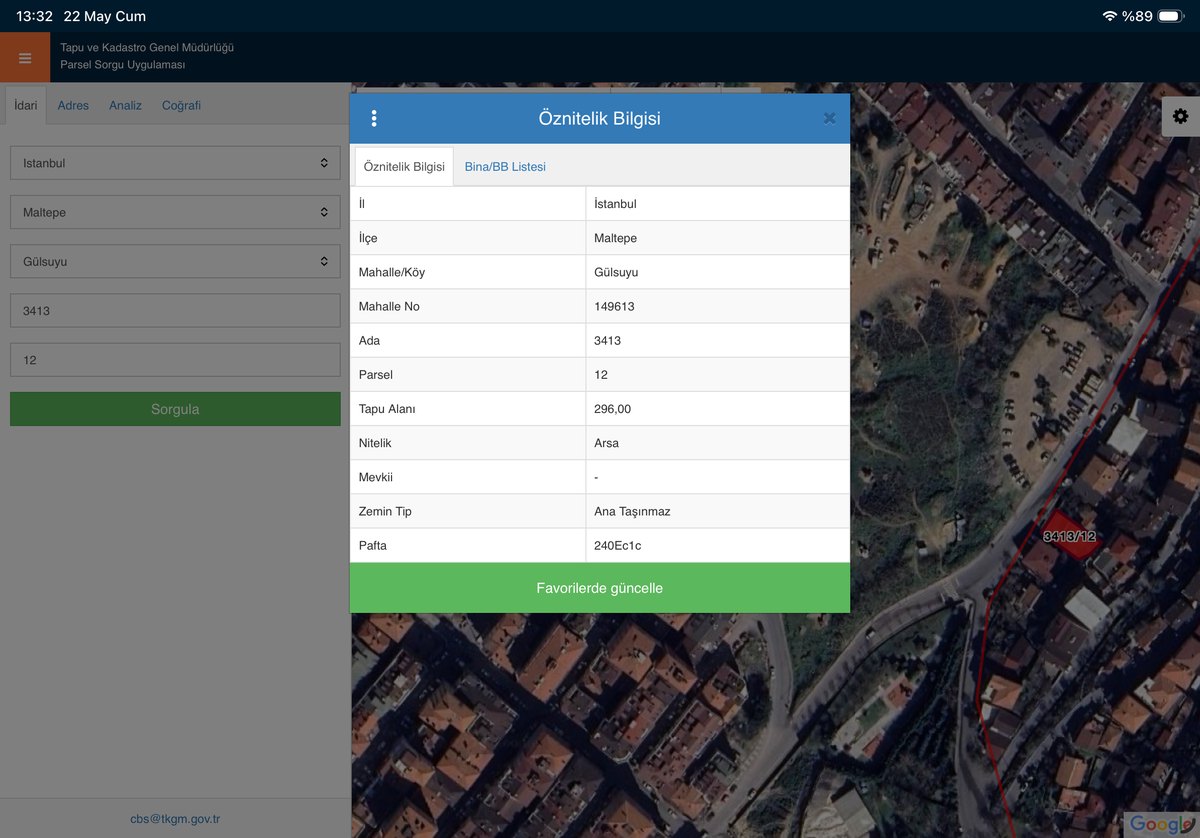Viewport: 1200px width, 838px height.
Task: Select the Öznitelik Bilgisi tab
Action: pyautogui.click(x=404, y=167)
